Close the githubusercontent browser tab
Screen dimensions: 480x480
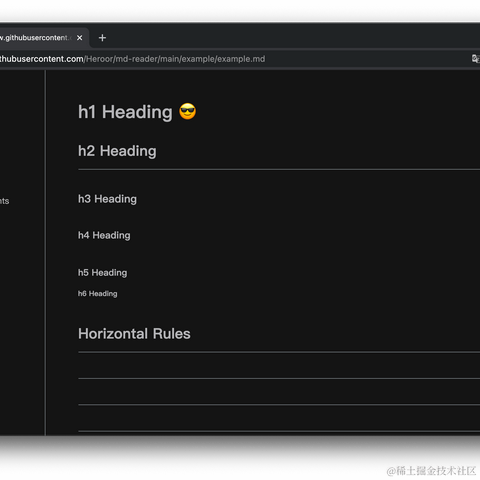pos(79,38)
